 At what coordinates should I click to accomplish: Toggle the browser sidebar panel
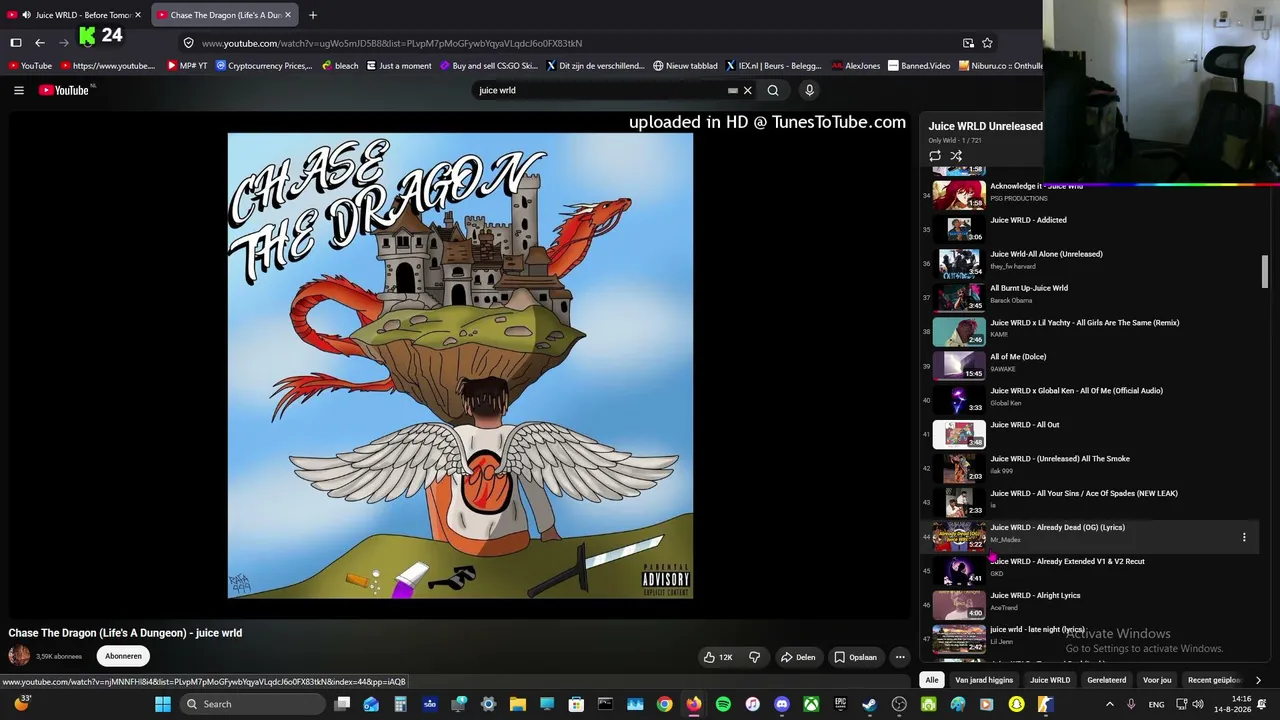[16, 43]
